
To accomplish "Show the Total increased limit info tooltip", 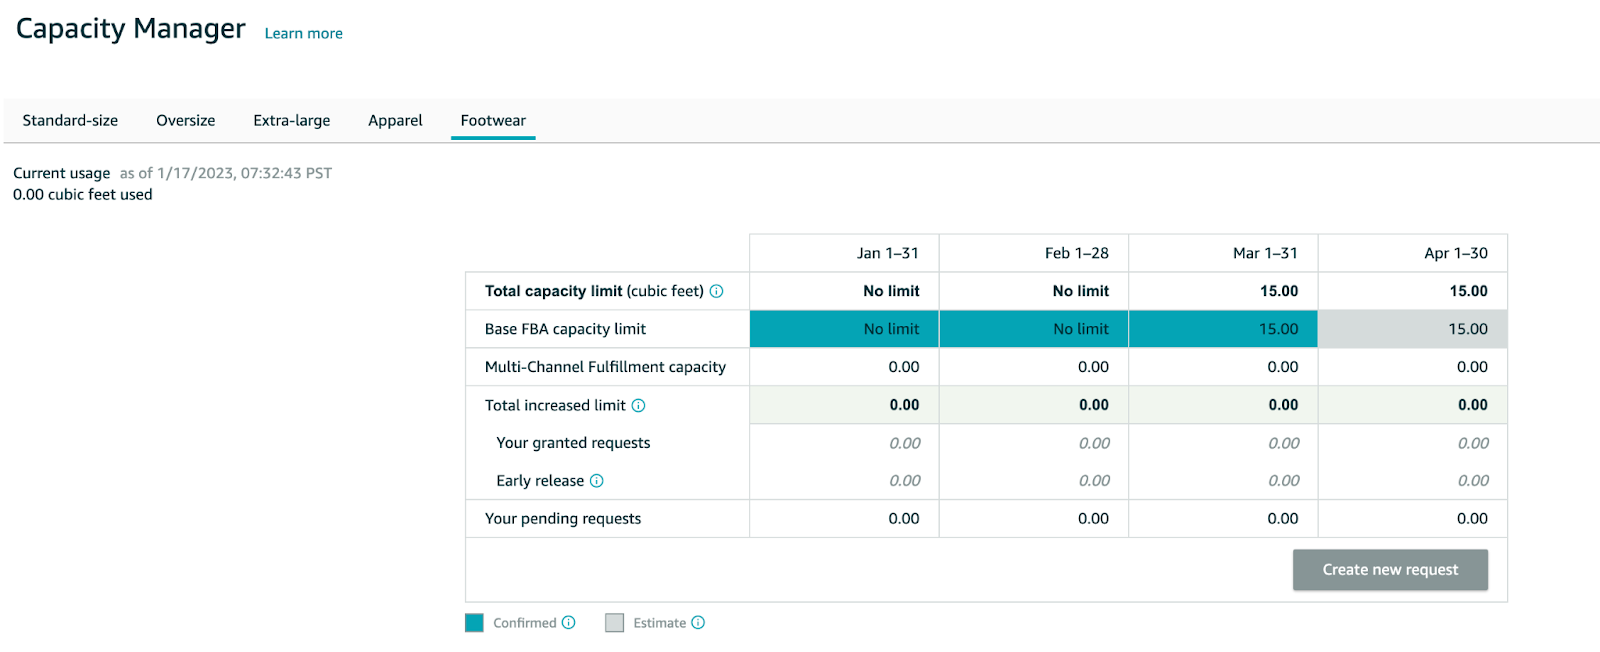I will click(x=638, y=405).
